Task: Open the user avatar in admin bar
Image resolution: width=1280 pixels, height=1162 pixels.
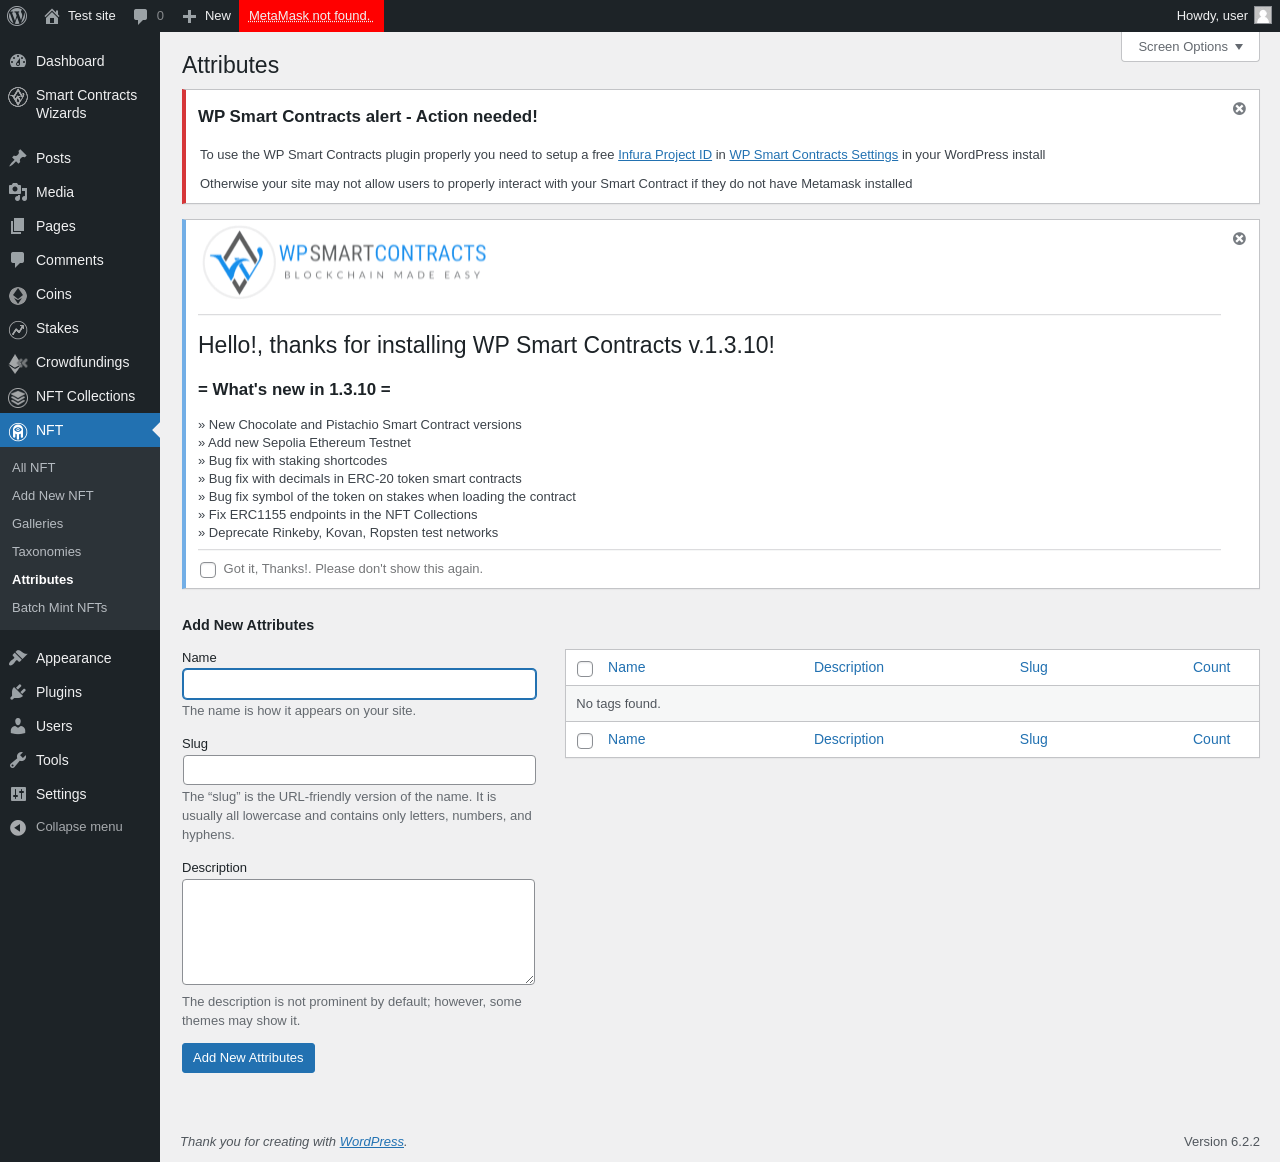Action: click(1263, 15)
